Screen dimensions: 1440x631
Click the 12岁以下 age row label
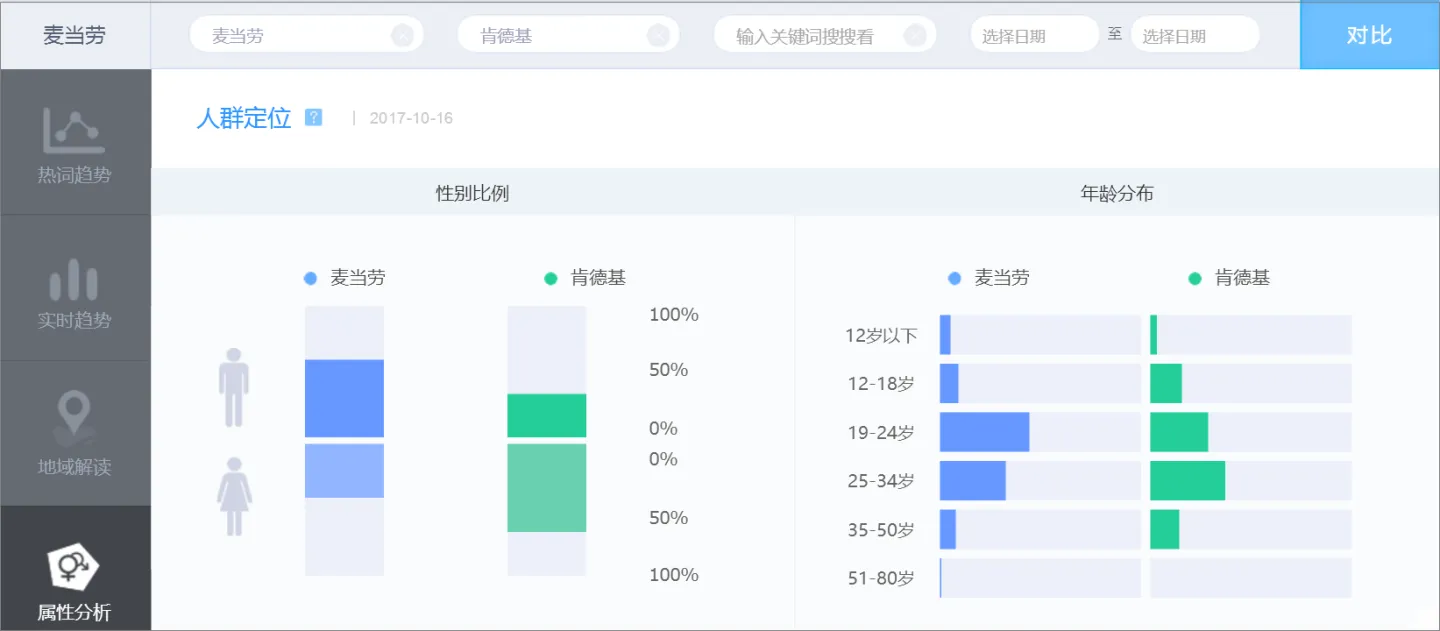pos(881,335)
